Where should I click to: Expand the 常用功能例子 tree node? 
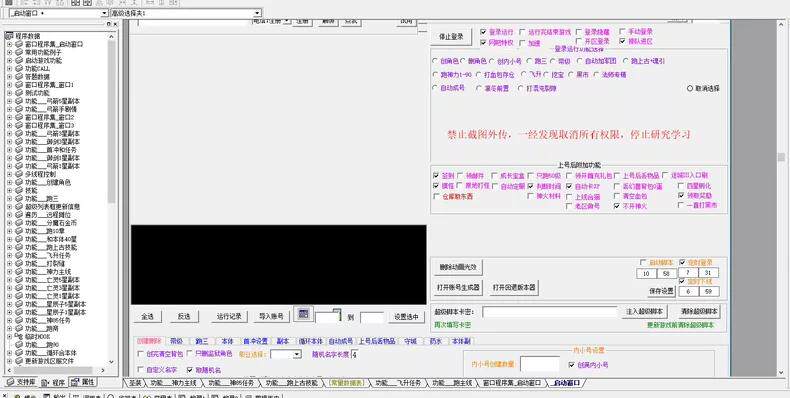tap(9, 52)
